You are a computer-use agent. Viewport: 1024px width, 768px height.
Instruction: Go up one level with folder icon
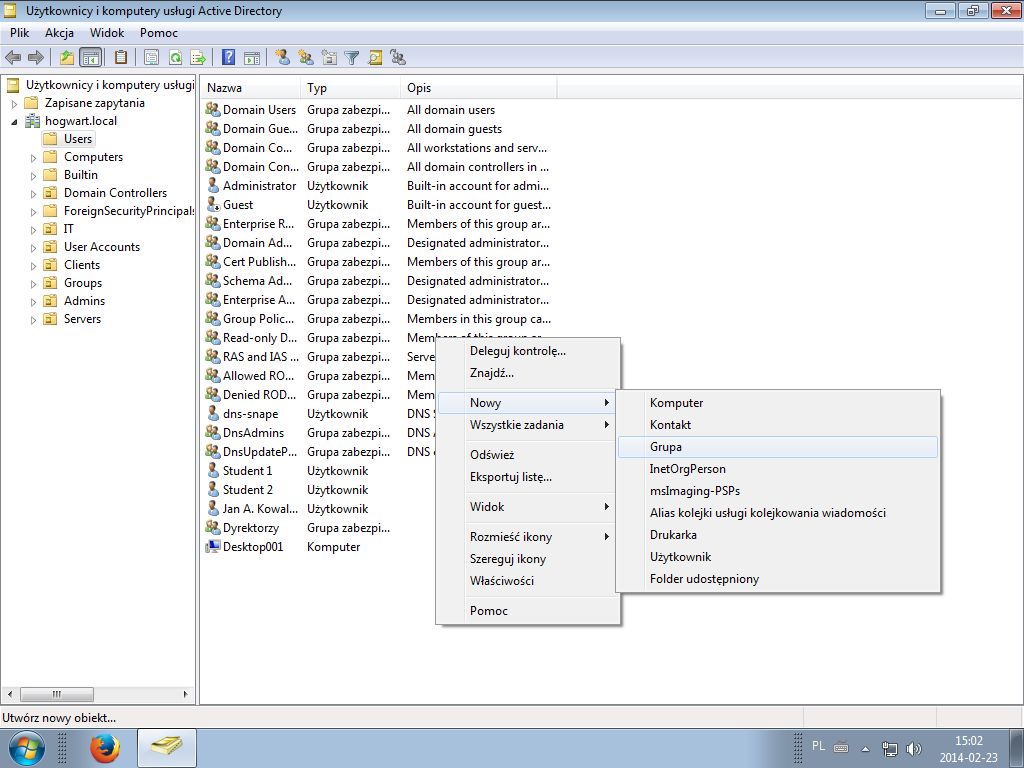pos(67,57)
